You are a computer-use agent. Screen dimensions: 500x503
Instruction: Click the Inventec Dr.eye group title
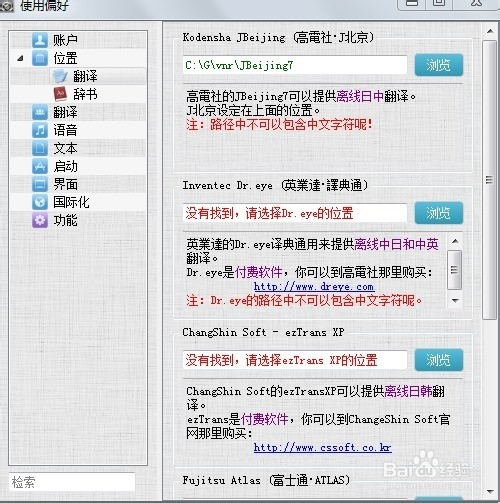275,185
